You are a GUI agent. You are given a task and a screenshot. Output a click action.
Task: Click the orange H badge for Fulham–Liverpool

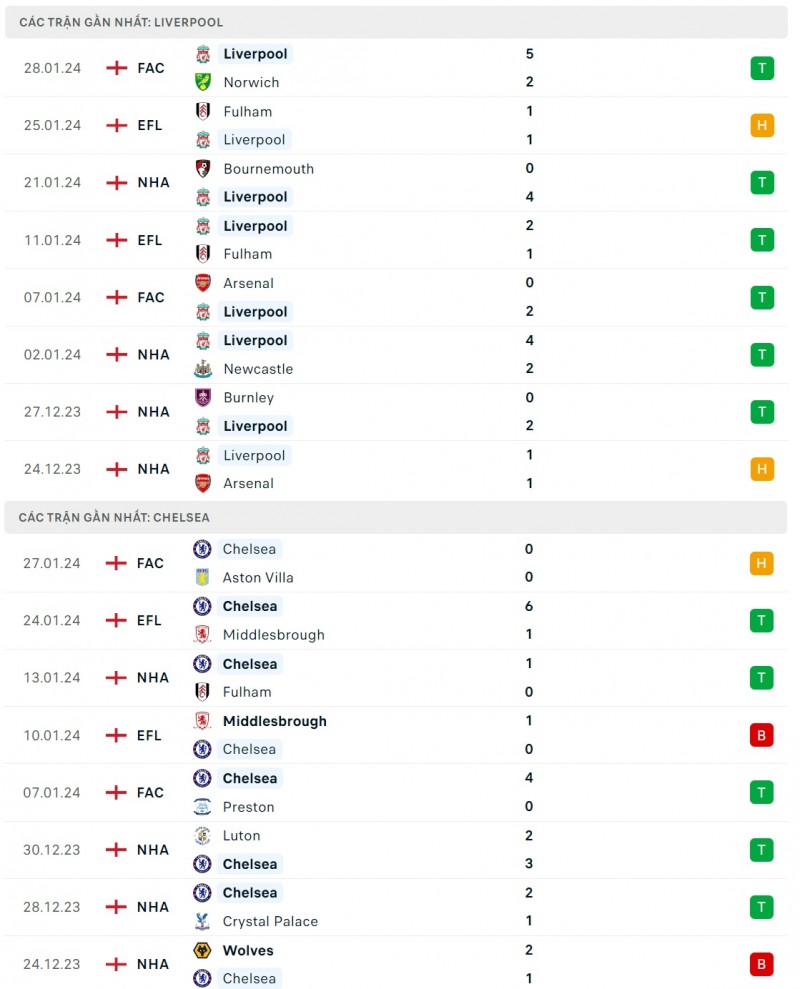[762, 125]
